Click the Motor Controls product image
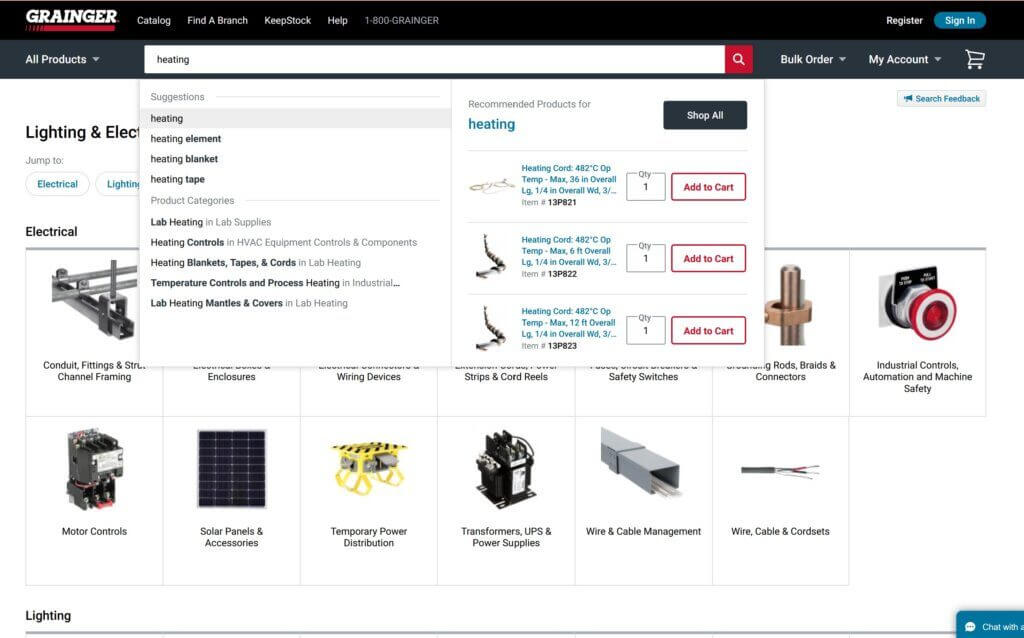Screen dimensions: 1024x638 (95, 469)
